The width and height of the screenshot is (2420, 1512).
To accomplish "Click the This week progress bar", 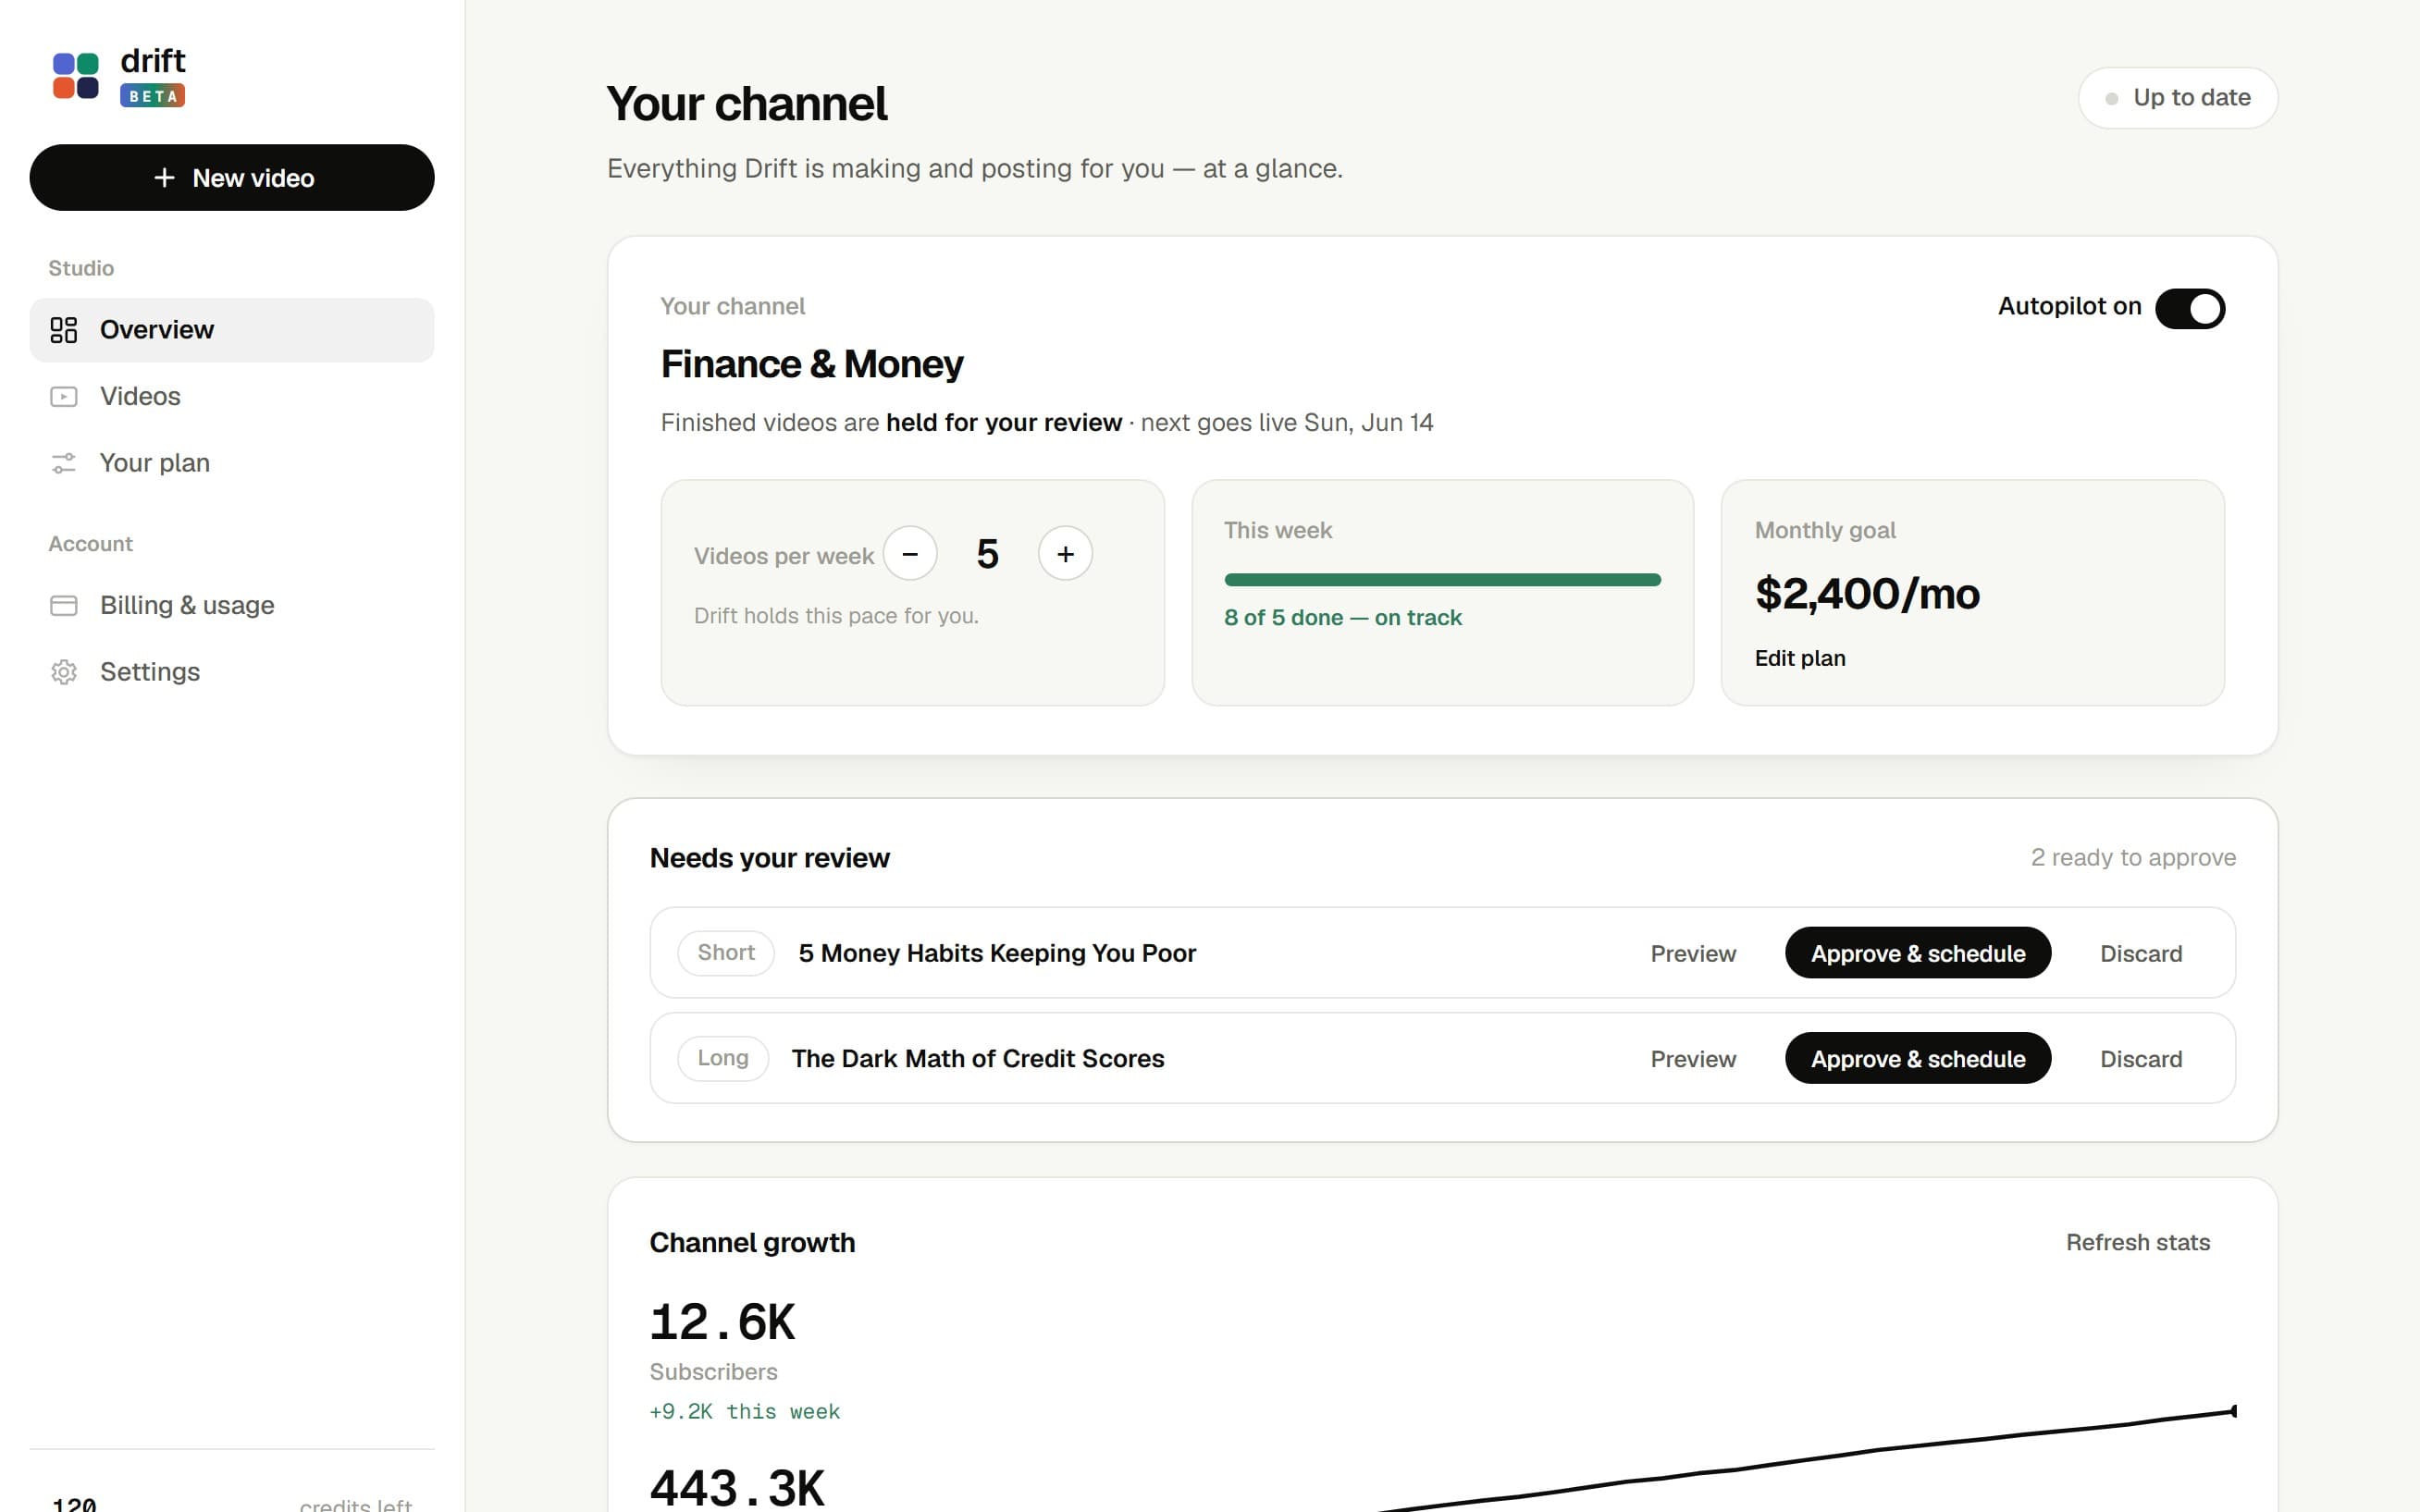I will point(1442,580).
